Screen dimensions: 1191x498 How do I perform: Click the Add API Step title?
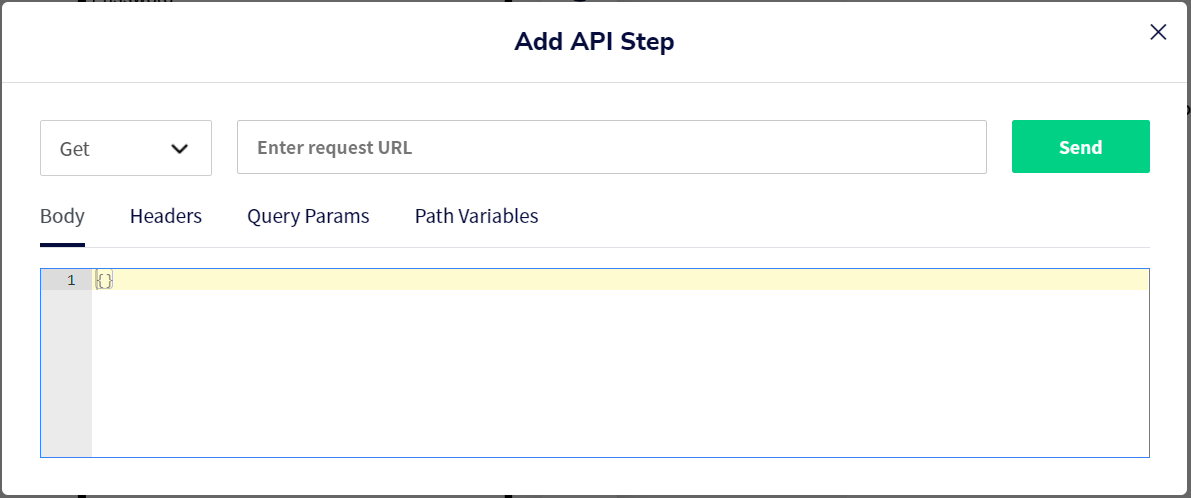594,42
